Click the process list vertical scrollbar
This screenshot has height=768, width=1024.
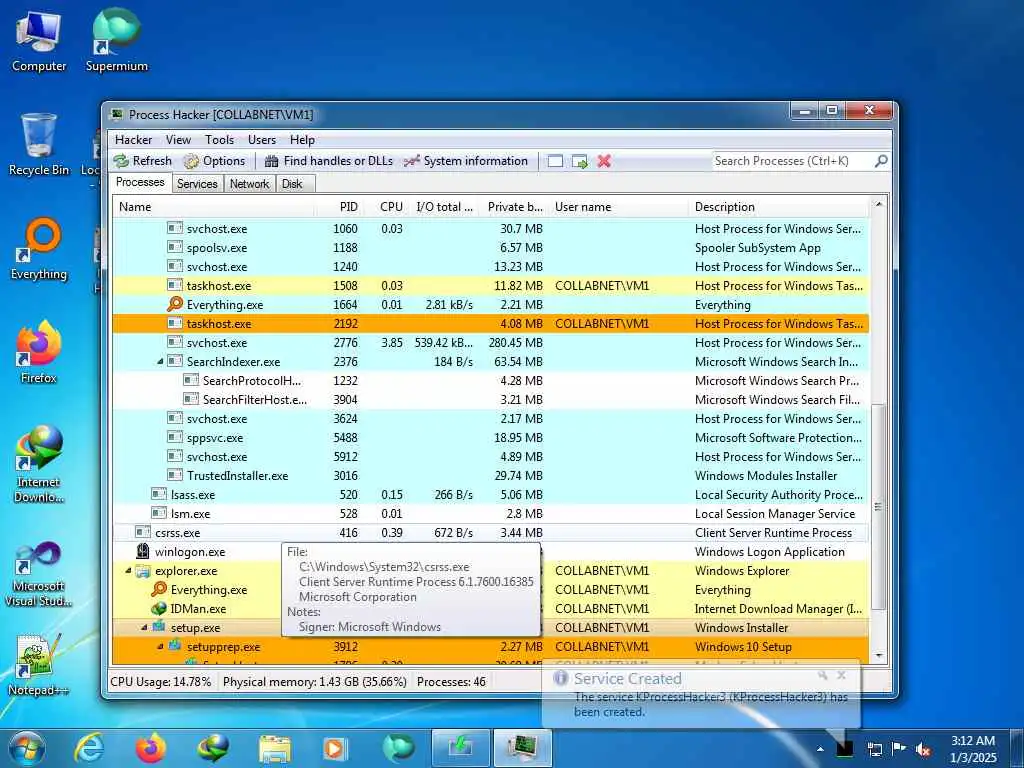[879, 506]
